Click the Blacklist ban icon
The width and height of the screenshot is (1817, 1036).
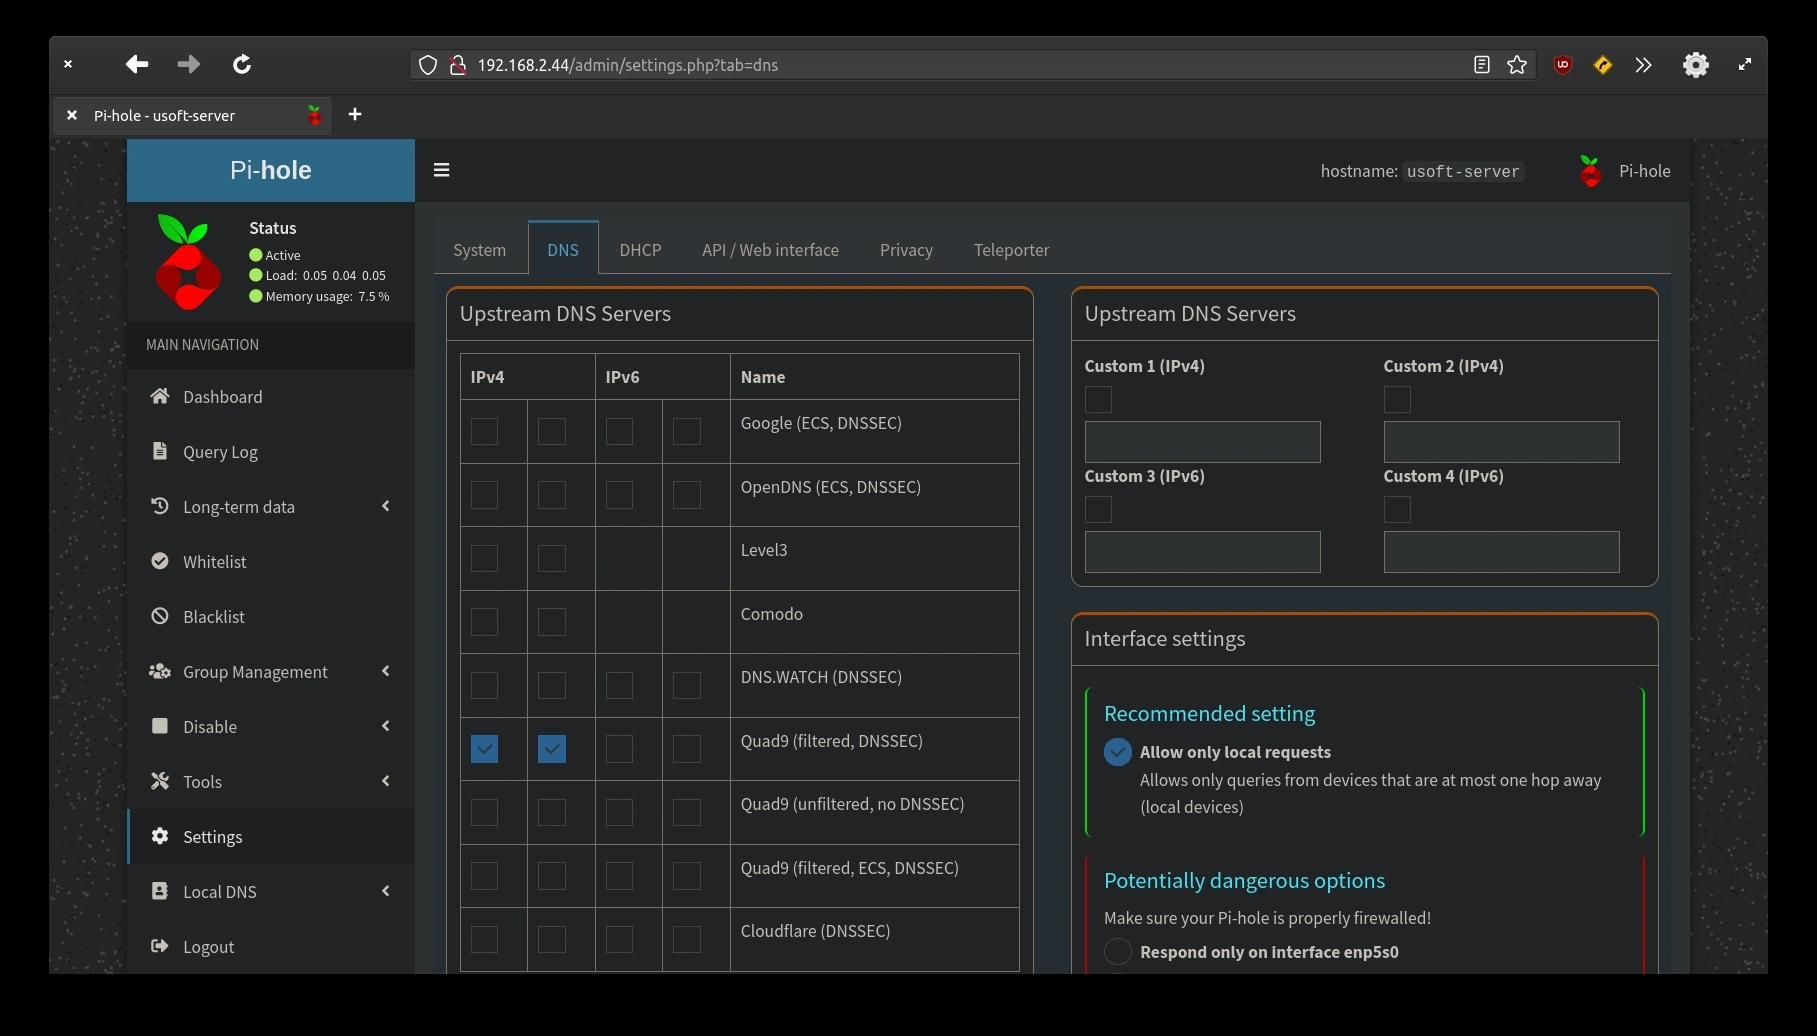coord(160,616)
